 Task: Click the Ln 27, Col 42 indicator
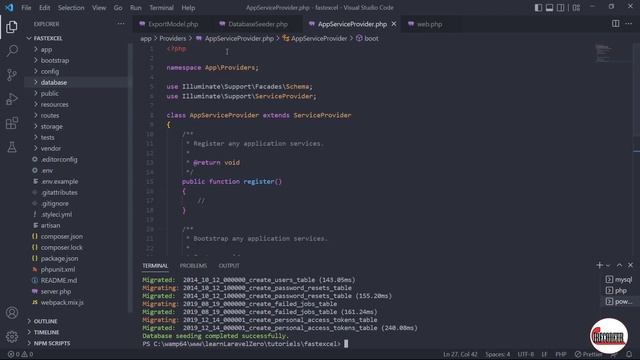tap(460, 354)
